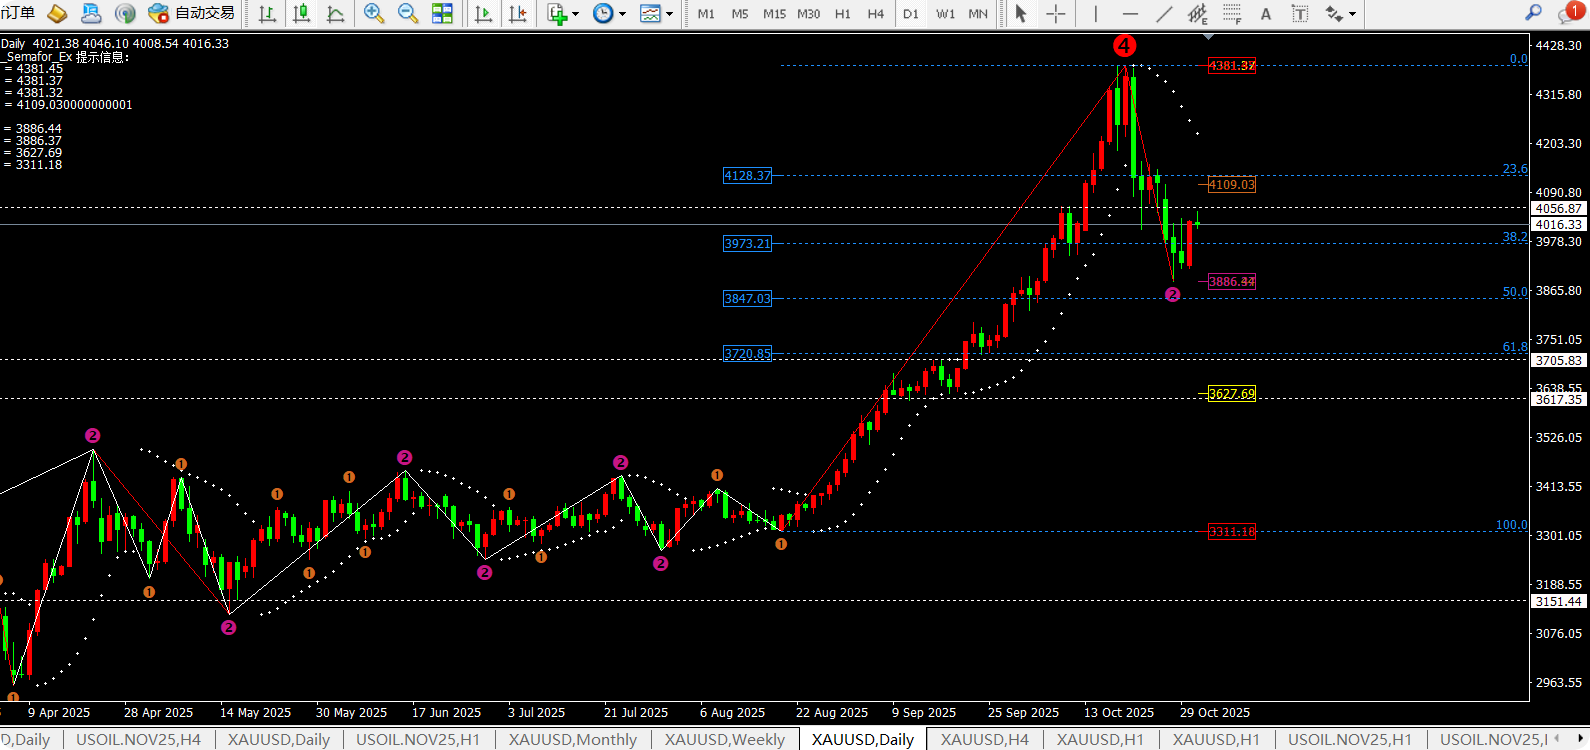Viewport: 1590px width, 750px height.
Task: Switch timeframe to H1
Action: pos(843,14)
